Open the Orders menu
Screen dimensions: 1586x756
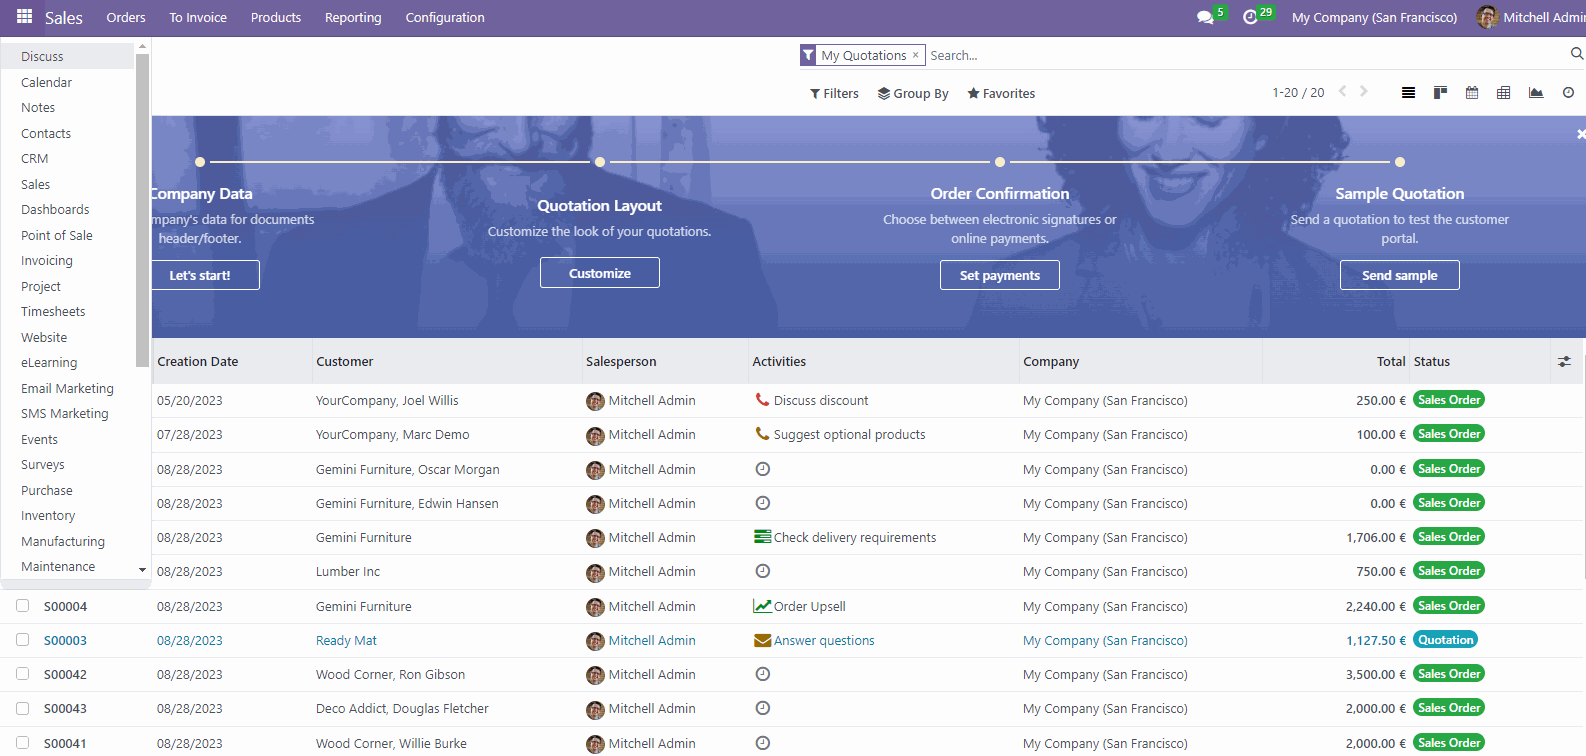(126, 17)
